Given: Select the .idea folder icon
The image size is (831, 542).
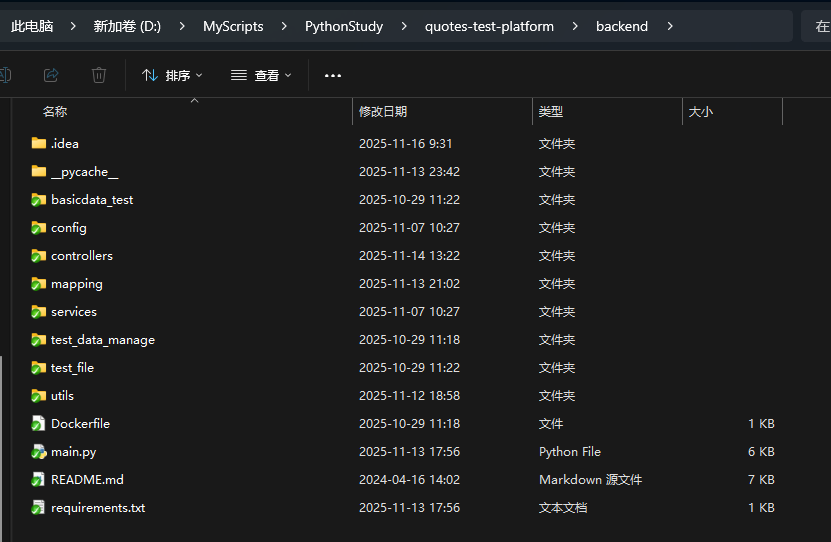Looking at the screenshot, I should coord(39,143).
